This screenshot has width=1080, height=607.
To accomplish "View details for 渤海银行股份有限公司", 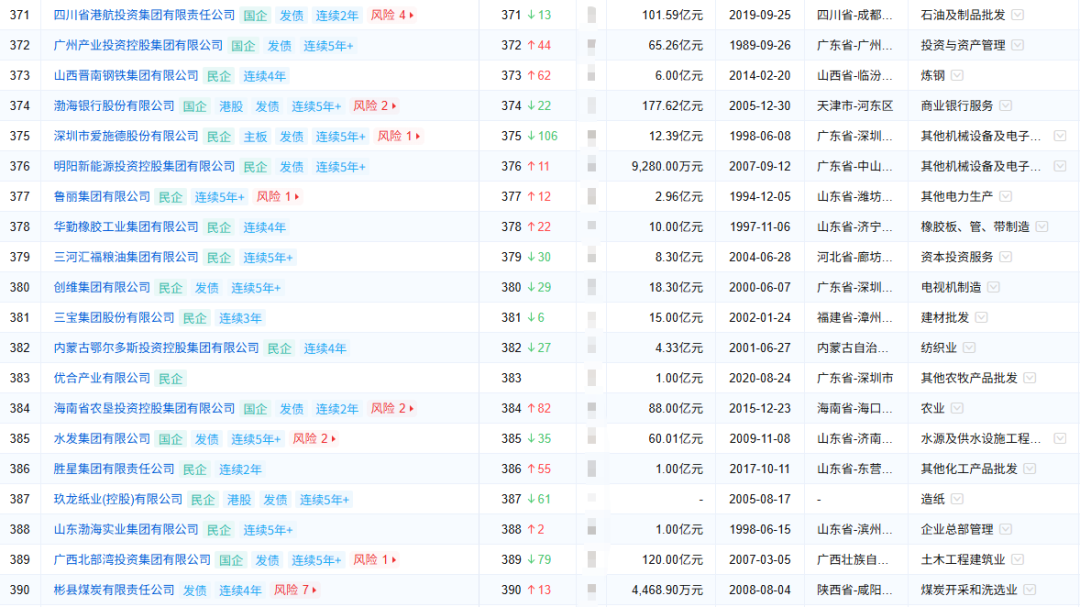I will click(114, 106).
